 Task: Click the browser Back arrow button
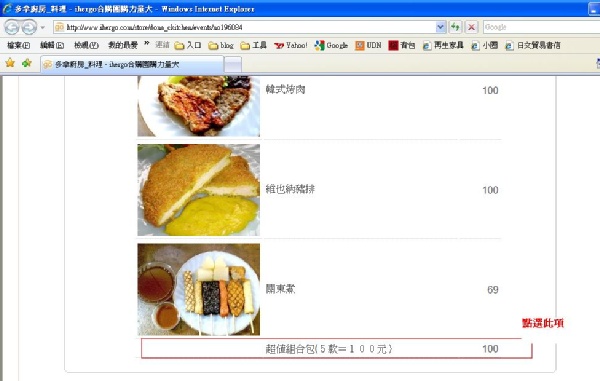coord(12,27)
